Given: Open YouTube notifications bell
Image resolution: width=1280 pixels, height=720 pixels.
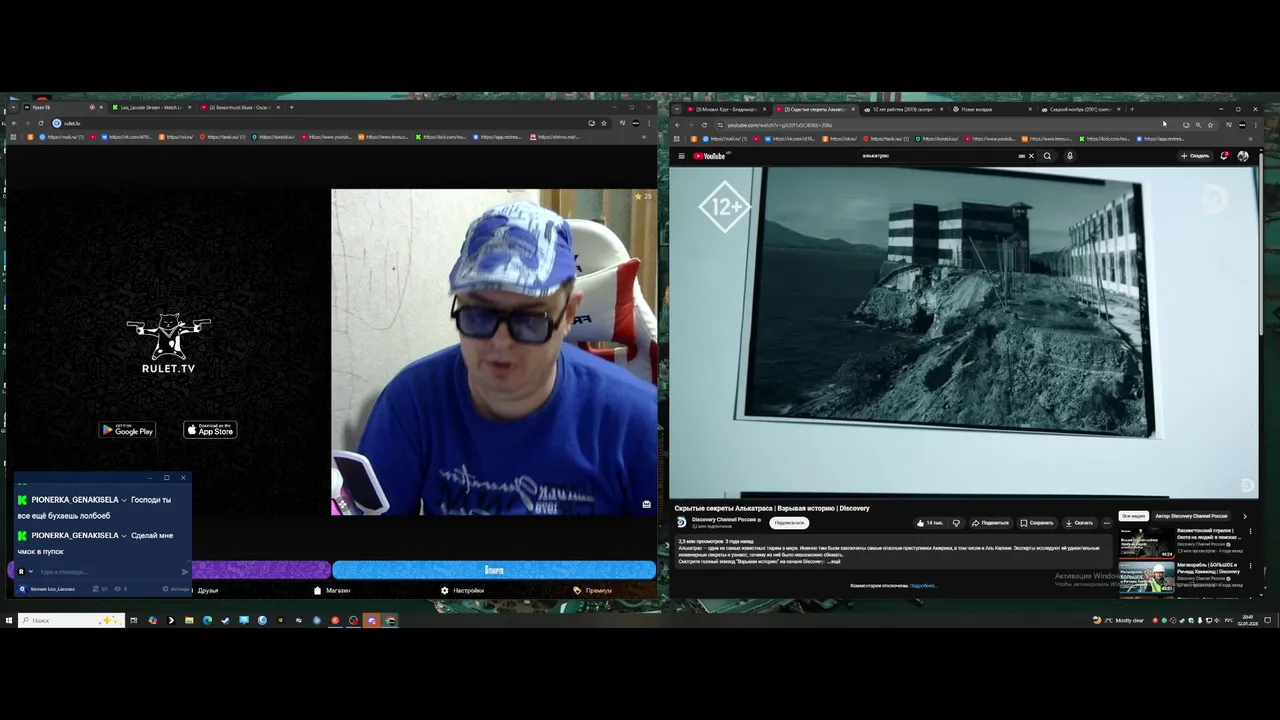Looking at the screenshot, I should pyautogui.click(x=1224, y=156).
